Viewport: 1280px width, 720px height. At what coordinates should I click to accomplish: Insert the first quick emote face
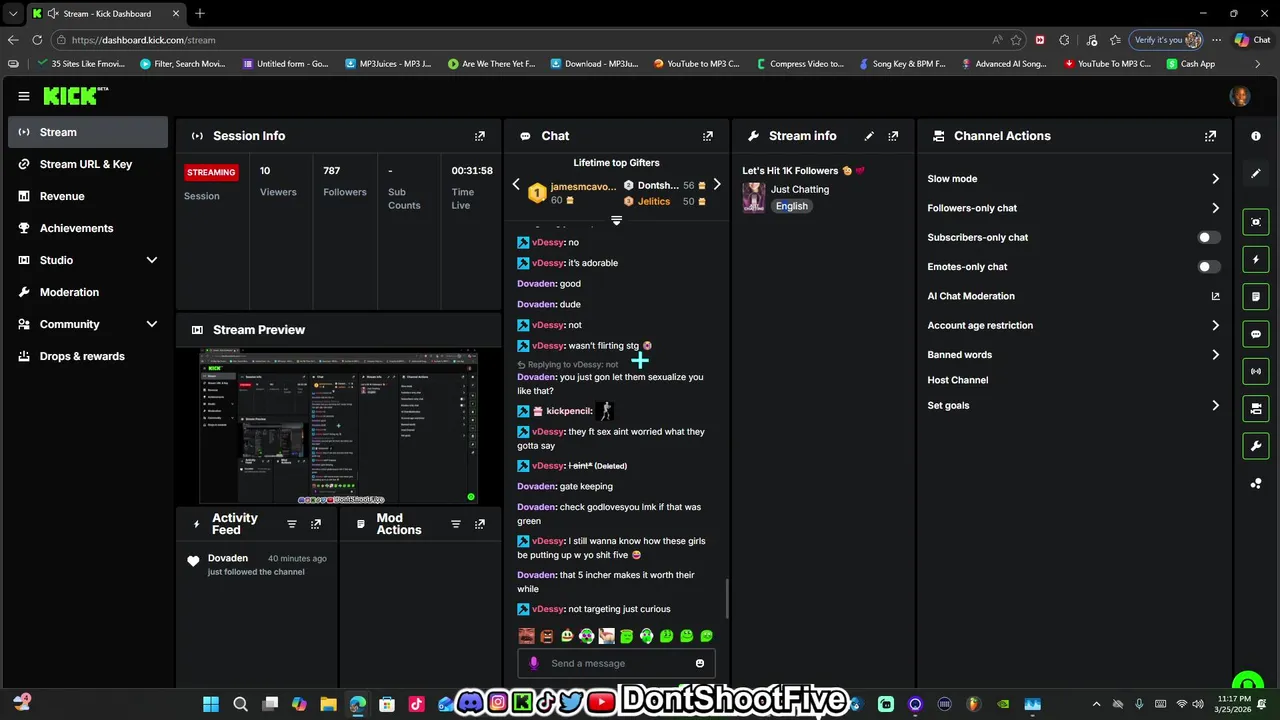click(526, 636)
